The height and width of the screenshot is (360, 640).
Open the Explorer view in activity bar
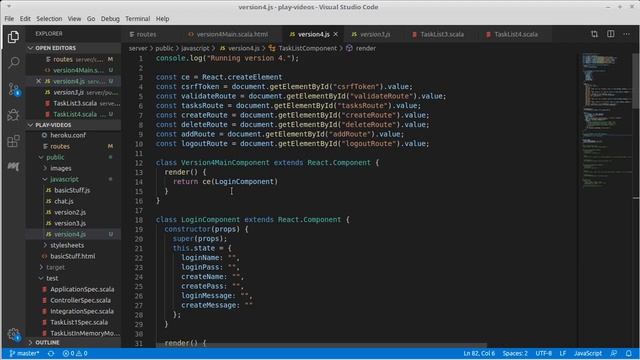click(13, 37)
